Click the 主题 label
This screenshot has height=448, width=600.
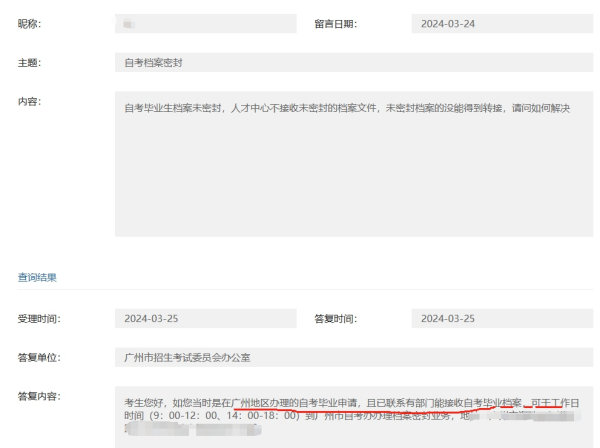coord(31,63)
